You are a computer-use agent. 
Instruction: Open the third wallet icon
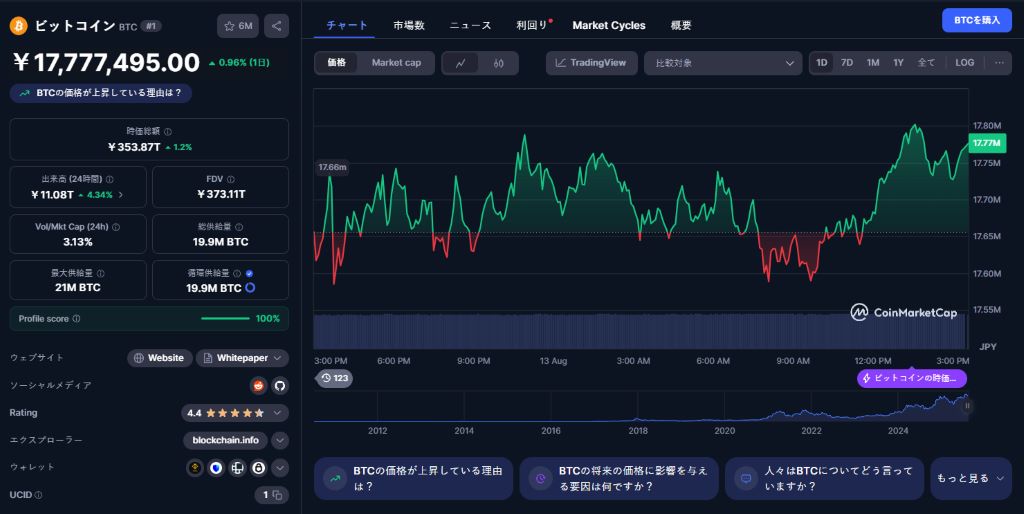tap(238, 468)
